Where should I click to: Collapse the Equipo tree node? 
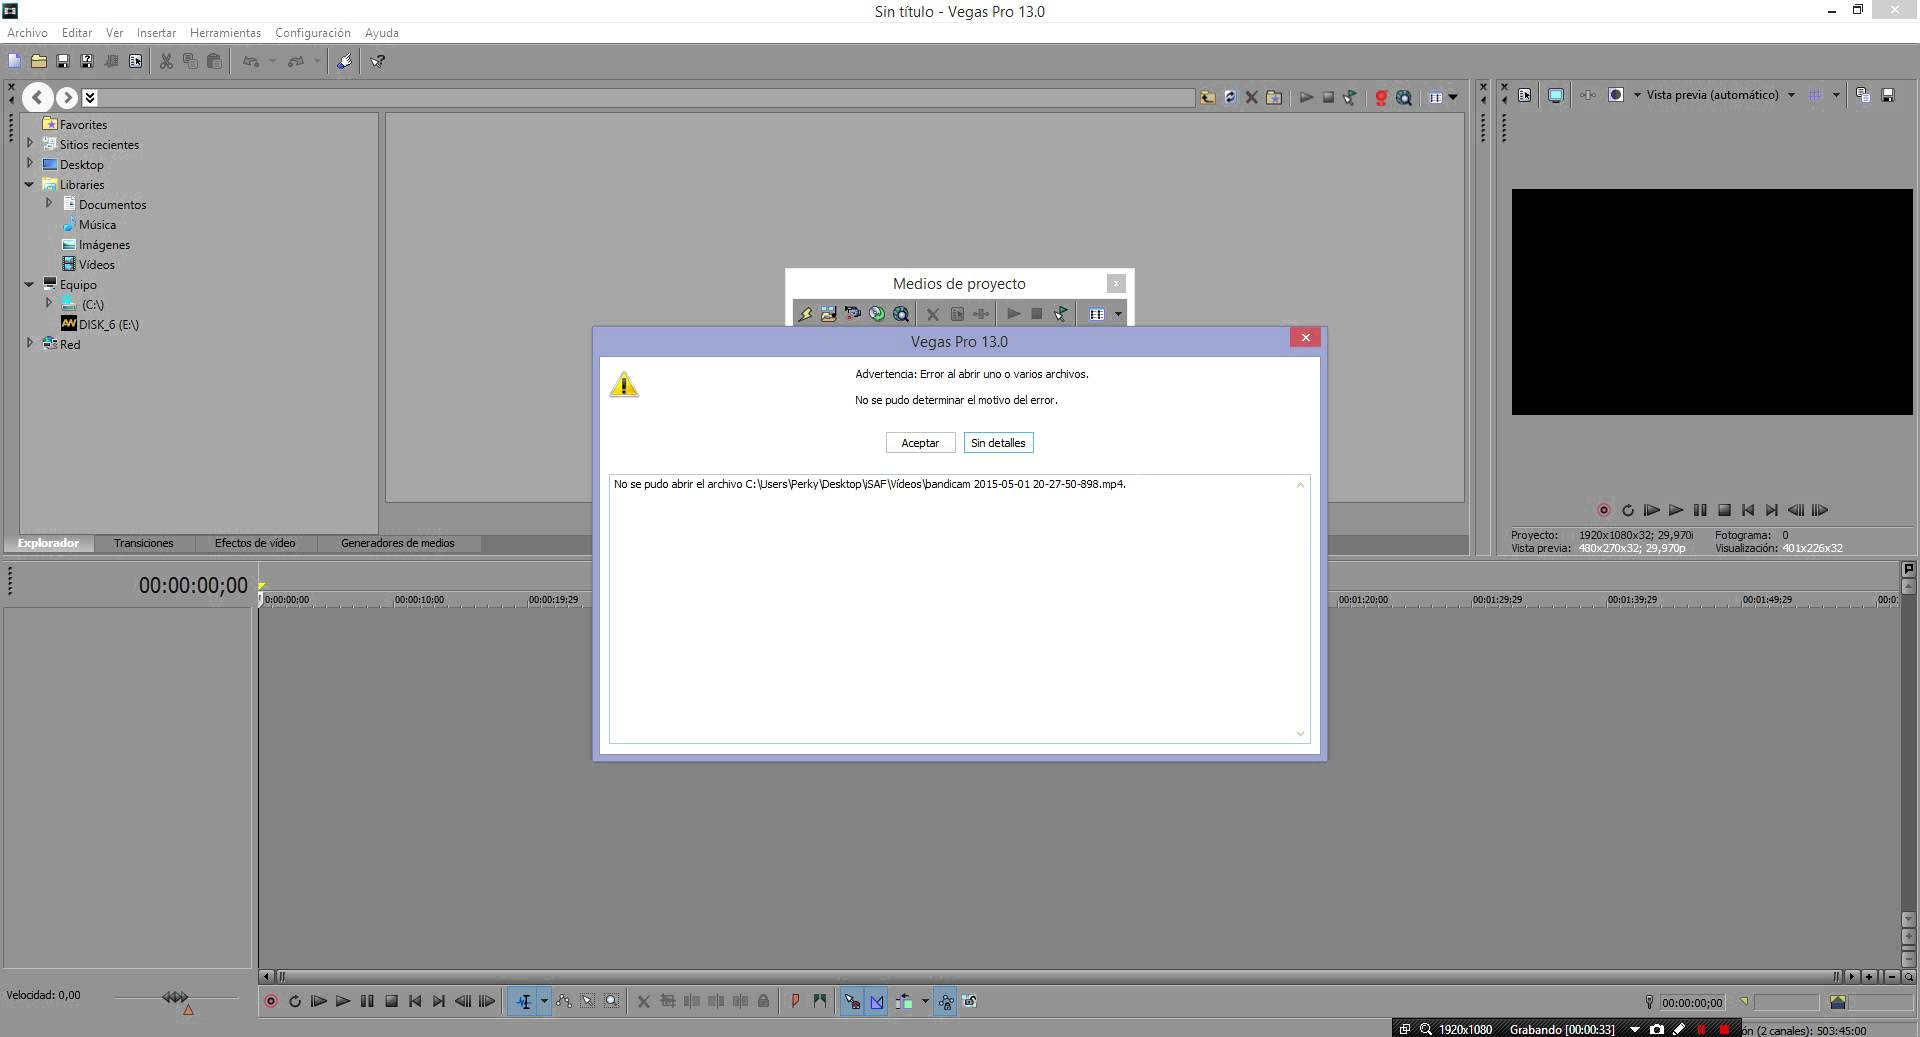point(30,284)
